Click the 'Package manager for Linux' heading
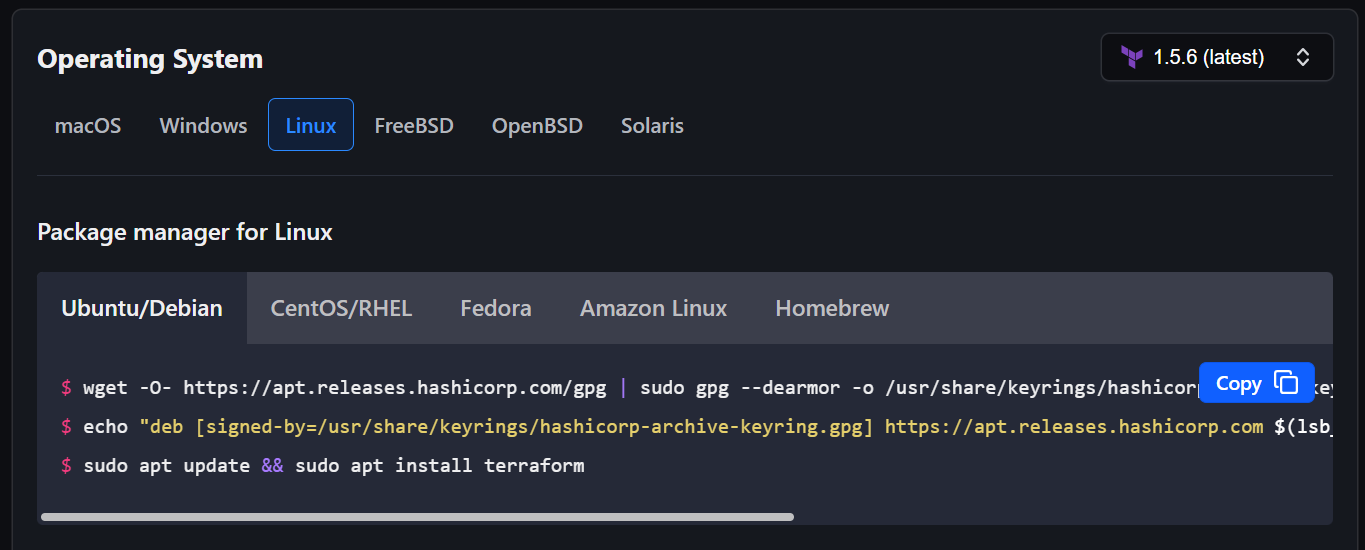This screenshot has width=1365, height=550. coord(185,232)
